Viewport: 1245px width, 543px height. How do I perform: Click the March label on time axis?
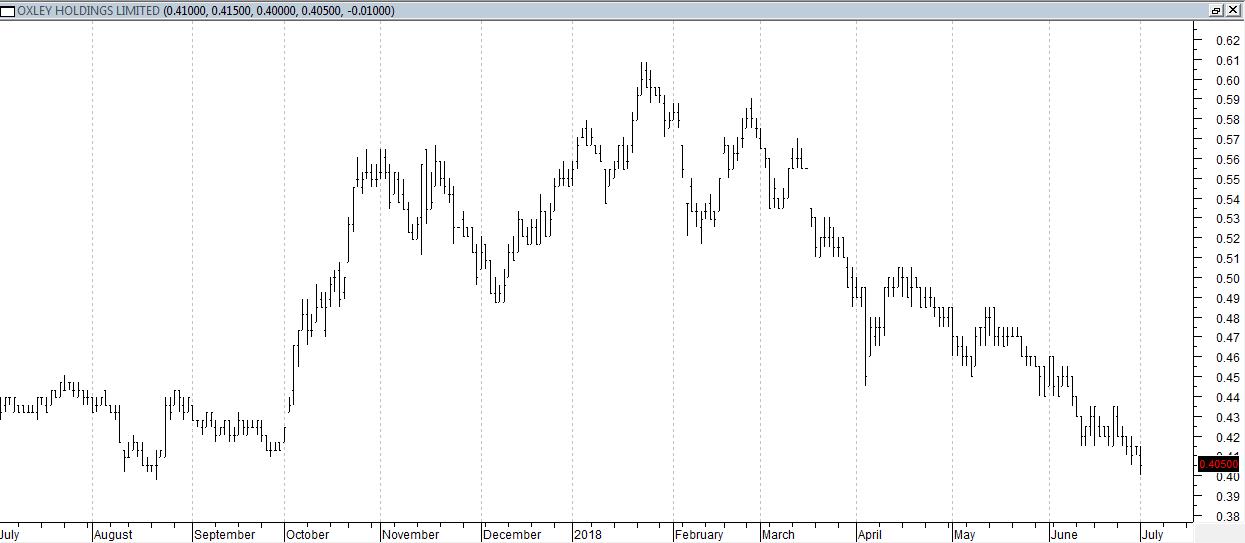pos(779,535)
